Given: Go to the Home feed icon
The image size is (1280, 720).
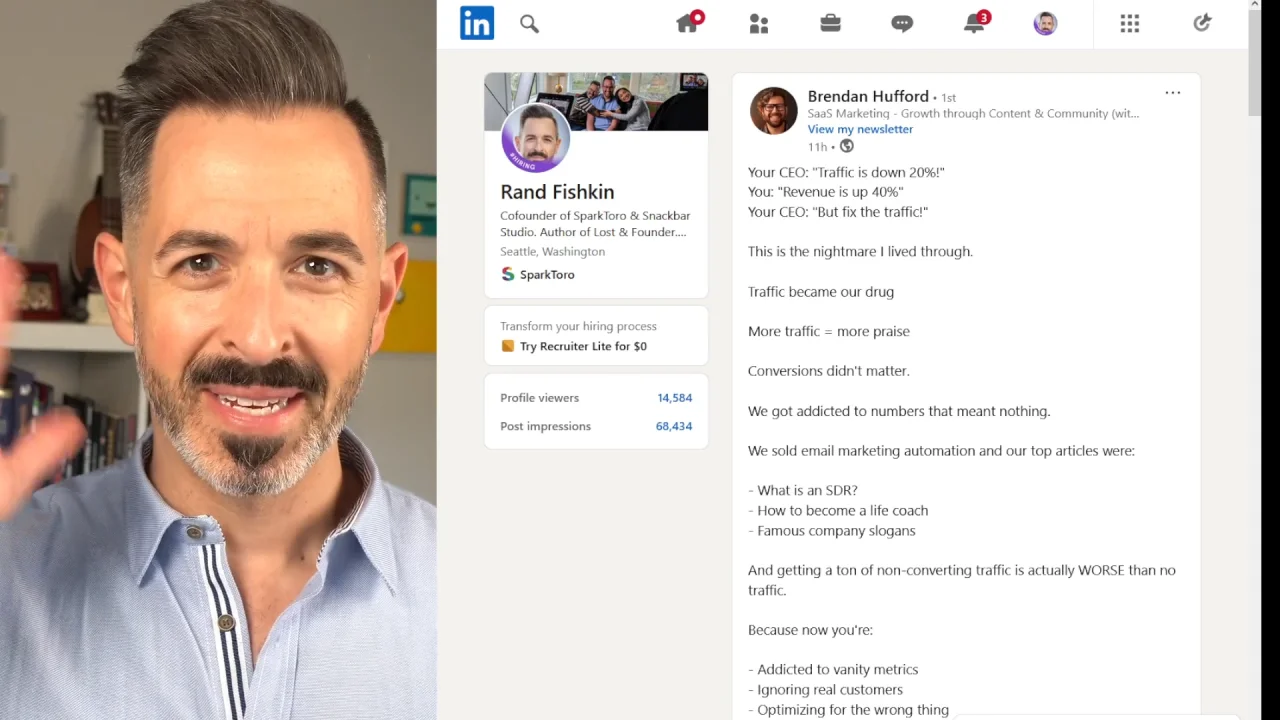Looking at the screenshot, I should (x=688, y=23).
